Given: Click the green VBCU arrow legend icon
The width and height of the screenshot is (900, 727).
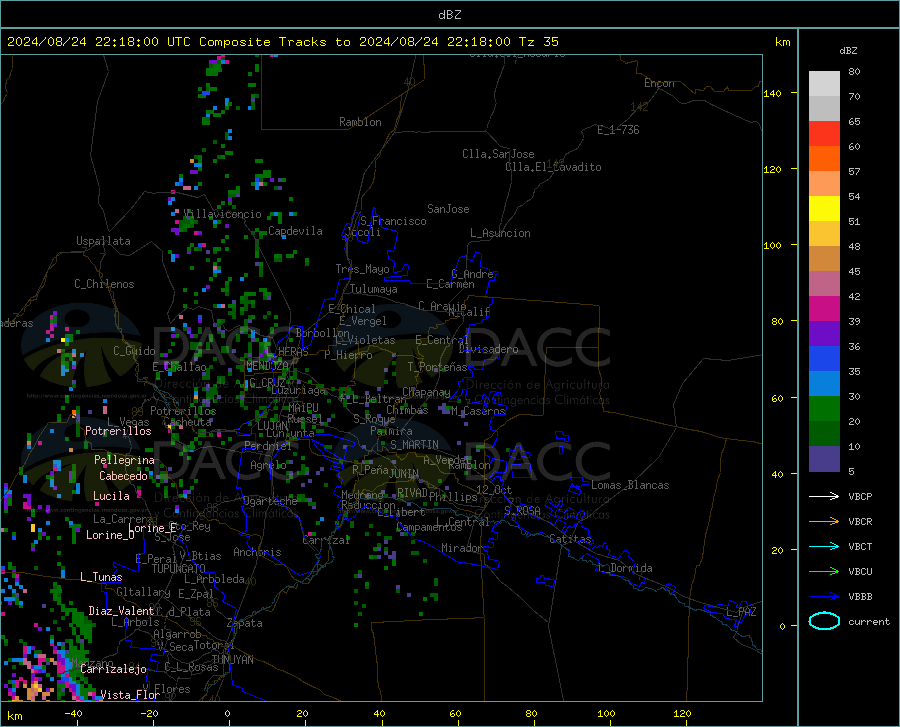Looking at the screenshot, I should [x=824, y=572].
